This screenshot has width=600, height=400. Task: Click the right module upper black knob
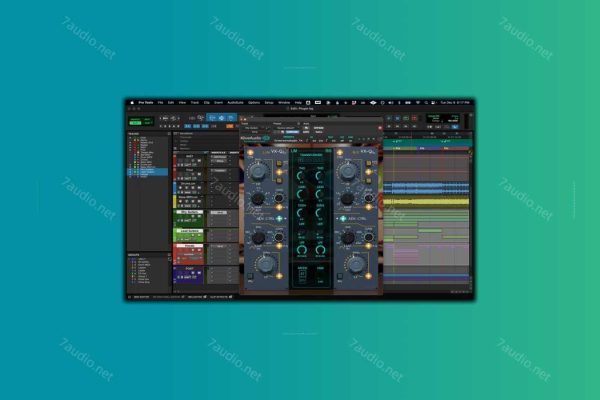pyautogui.click(x=347, y=199)
